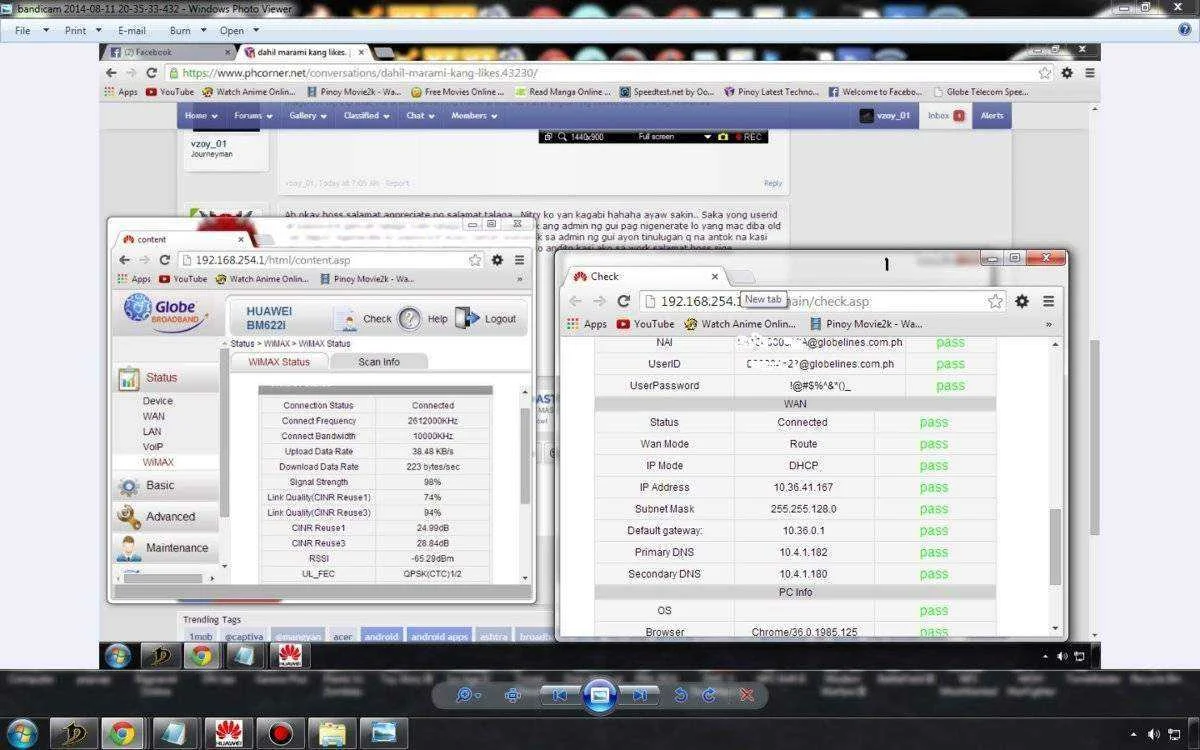Go to next photo in Photo Viewer
This screenshot has height=750, width=1200.
tap(639, 695)
